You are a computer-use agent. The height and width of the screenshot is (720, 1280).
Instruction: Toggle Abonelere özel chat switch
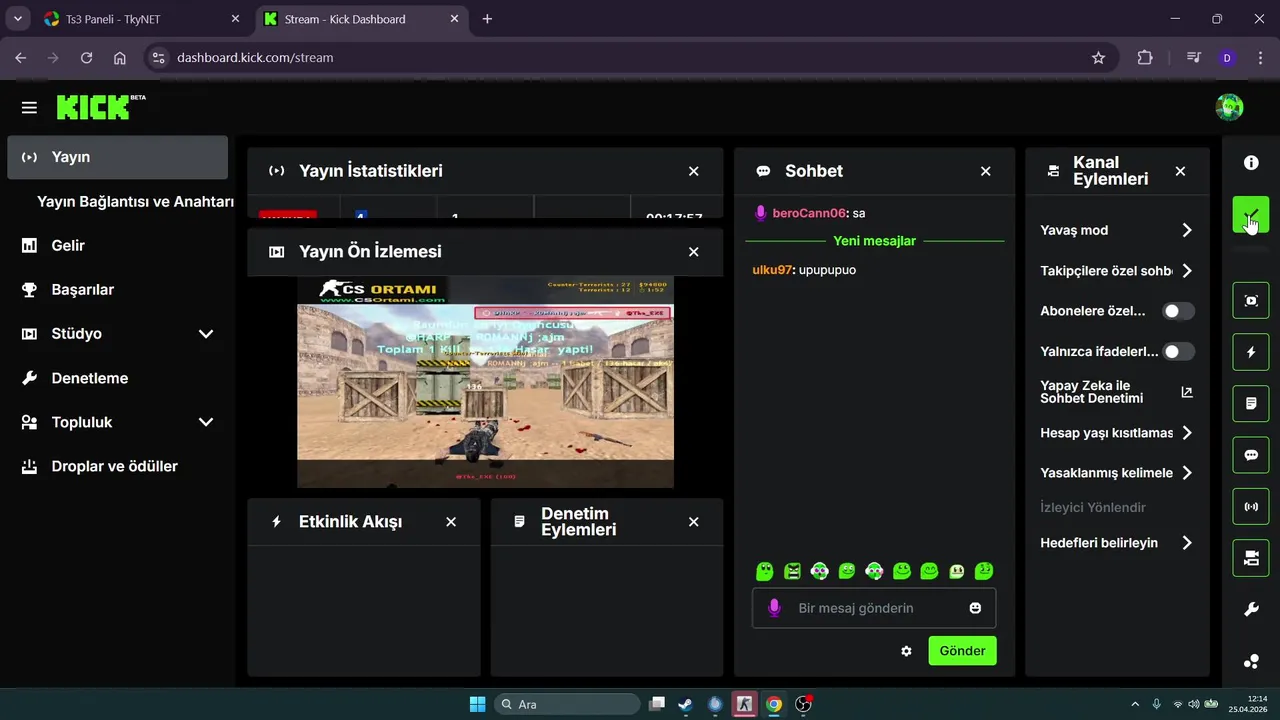[x=1178, y=311]
